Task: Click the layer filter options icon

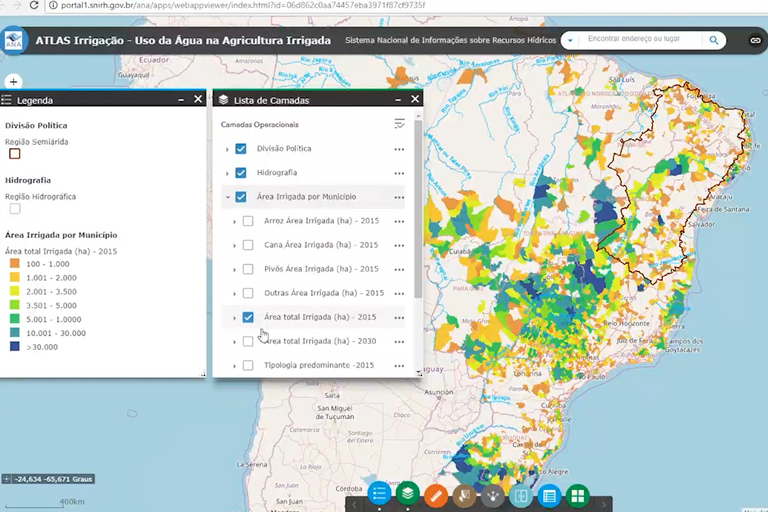Action: click(400, 124)
